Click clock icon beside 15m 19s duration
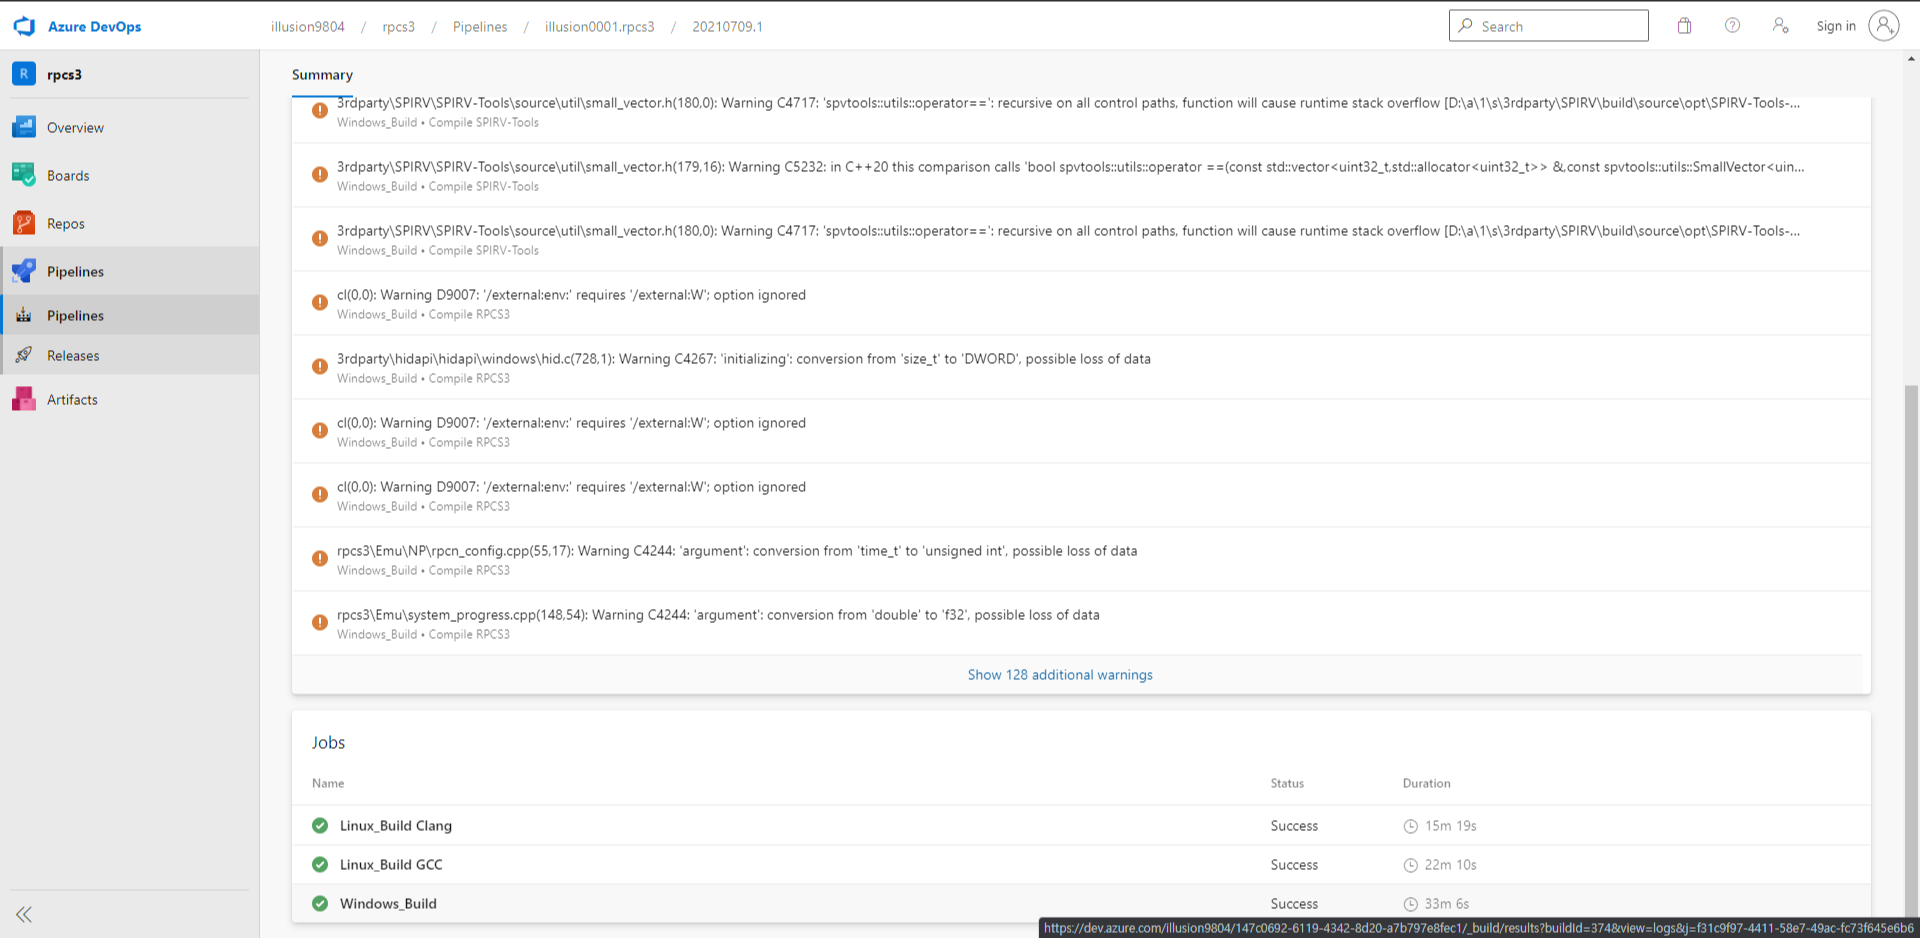The width and height of the screenshot is (1920, 938). pyautogui.click(x=1411, y=826)
